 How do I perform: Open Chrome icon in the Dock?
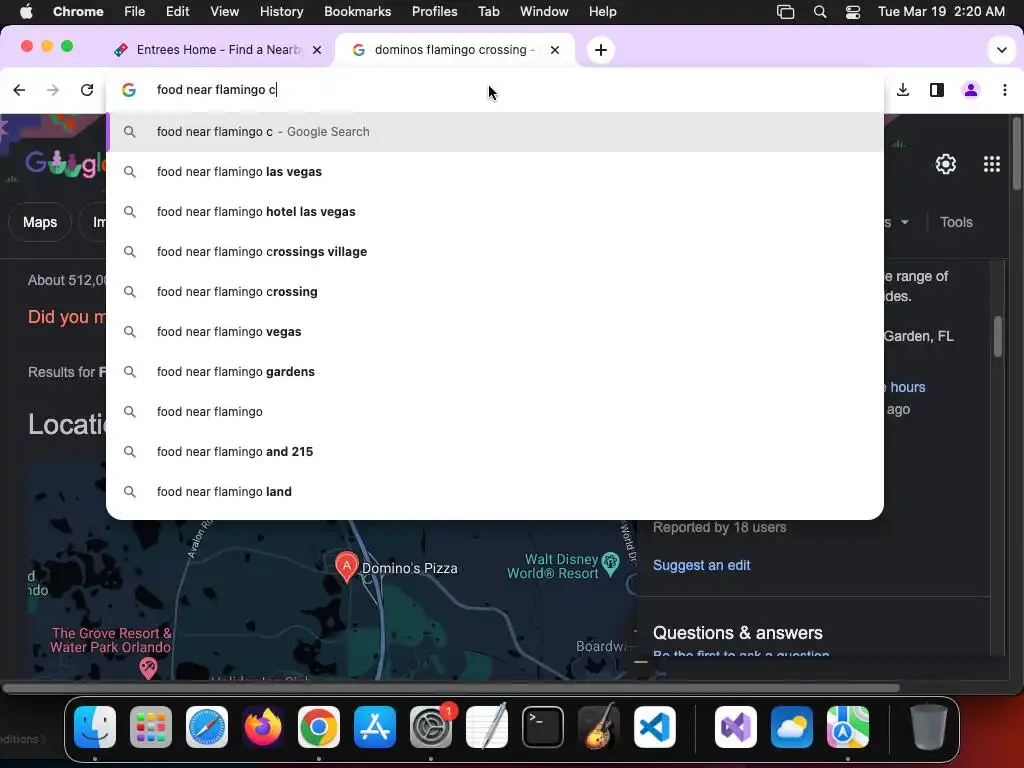(319, 727)
